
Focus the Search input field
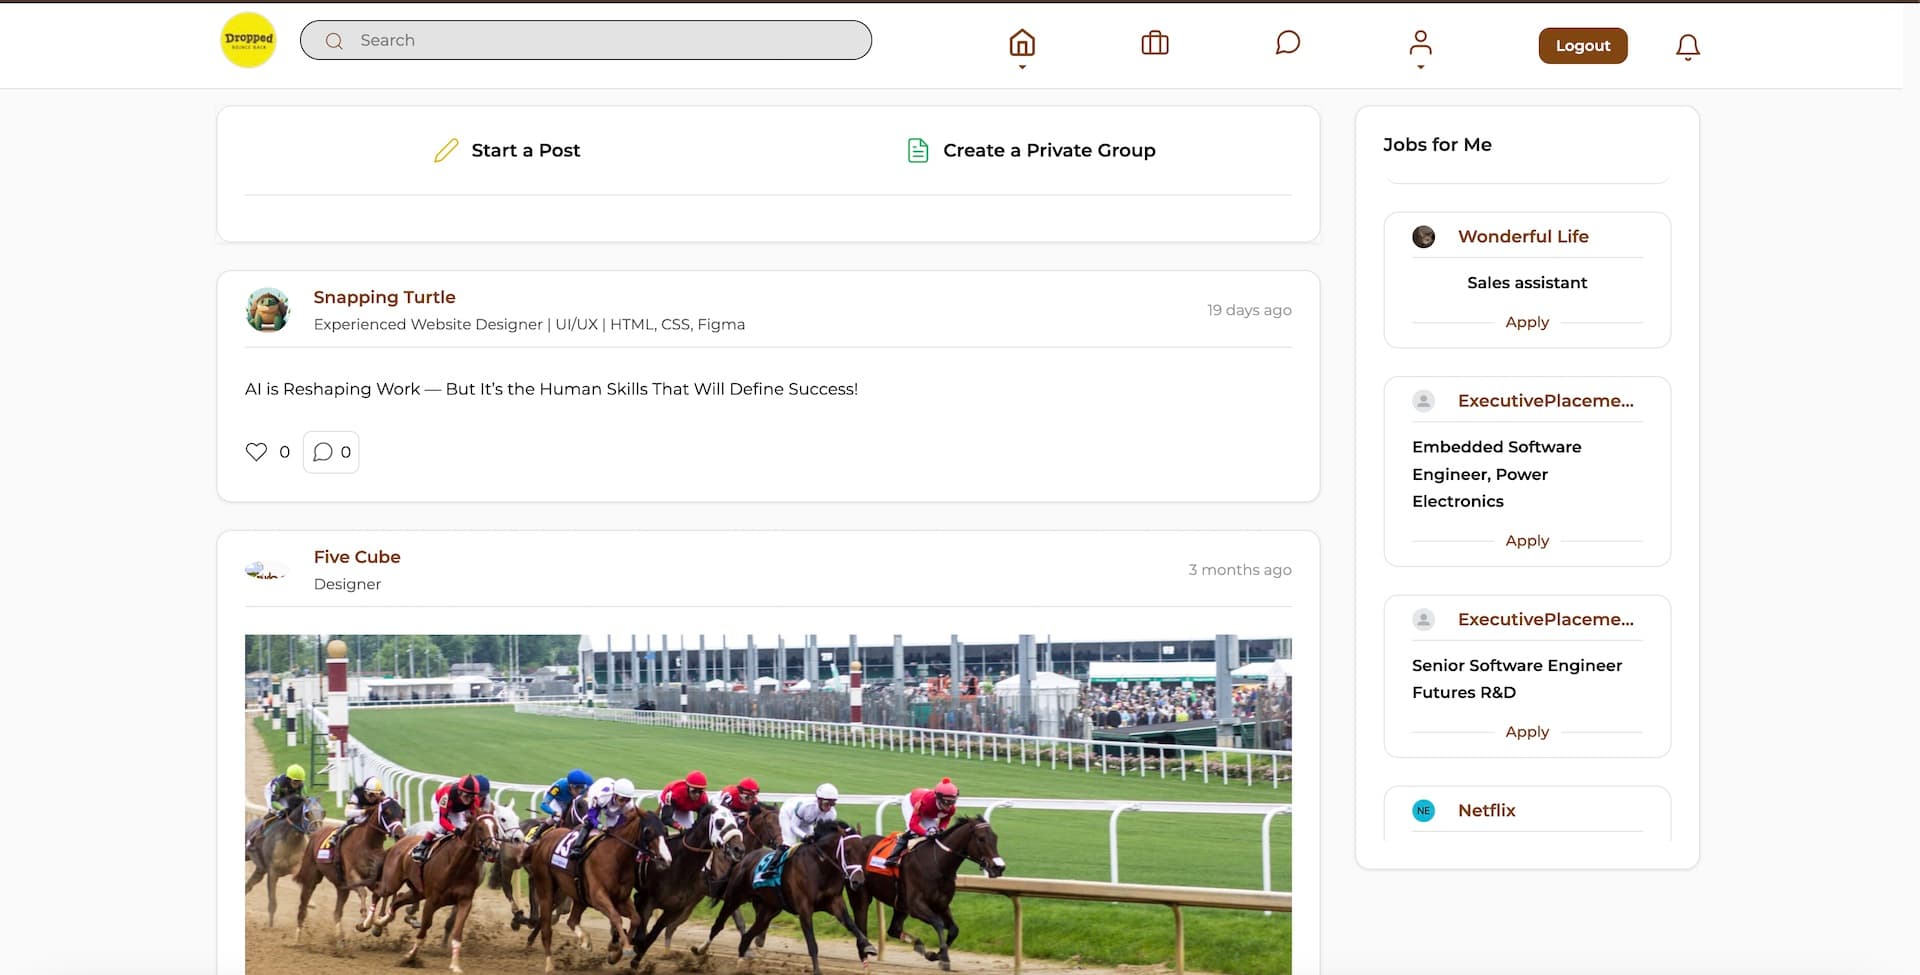coord(600,40)
